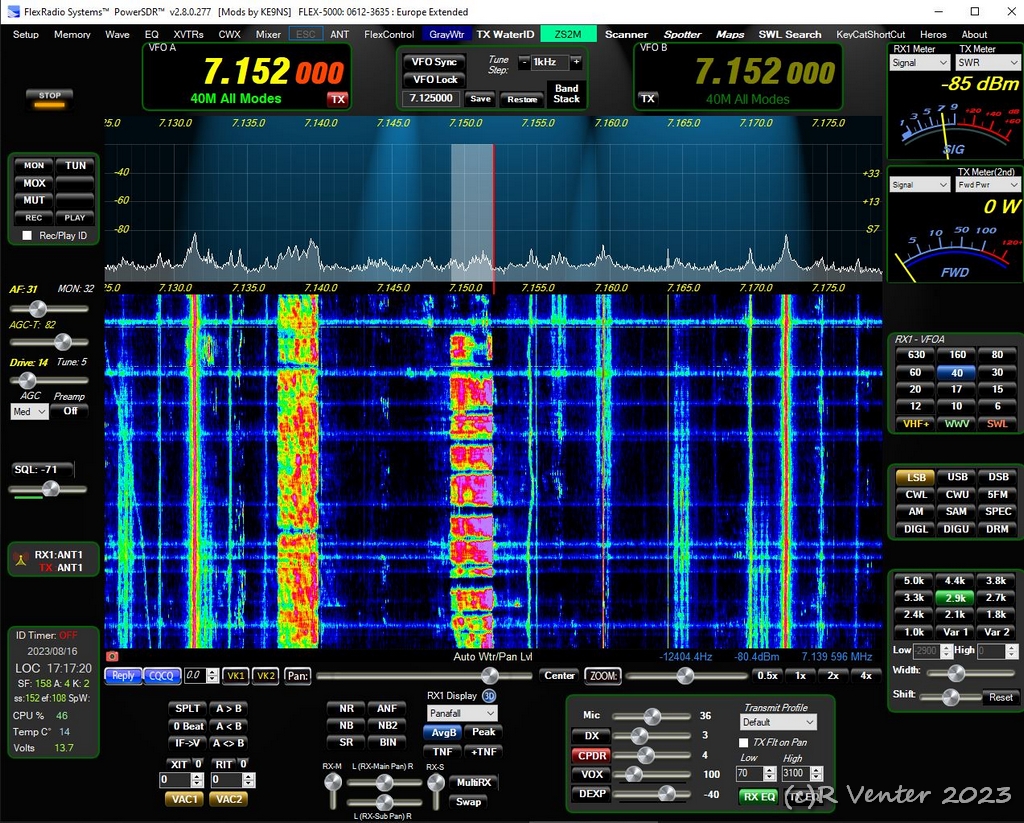
Task: Open the RX1 Display Panafall dropdown
Action: point(461,713)
